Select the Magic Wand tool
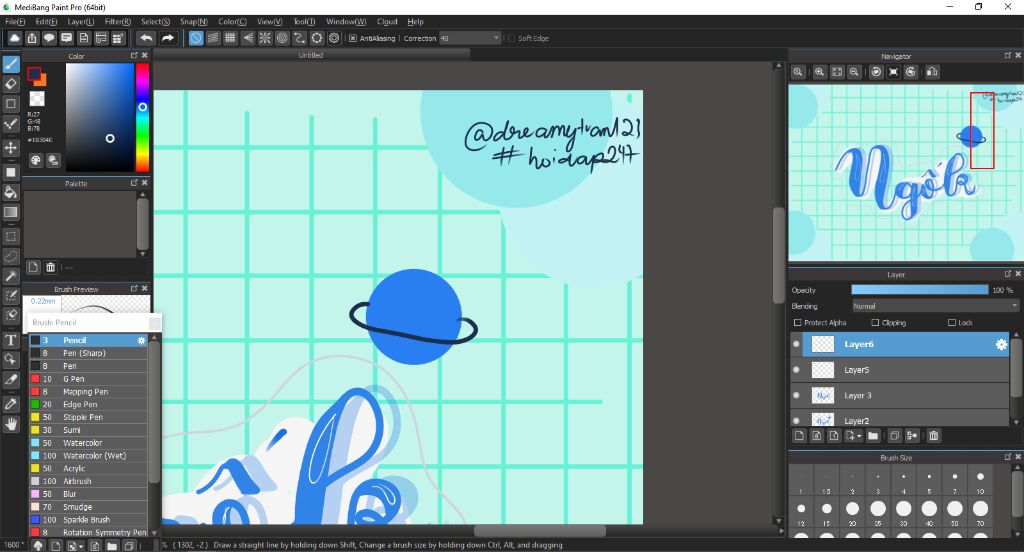 (x=11, y=276)
